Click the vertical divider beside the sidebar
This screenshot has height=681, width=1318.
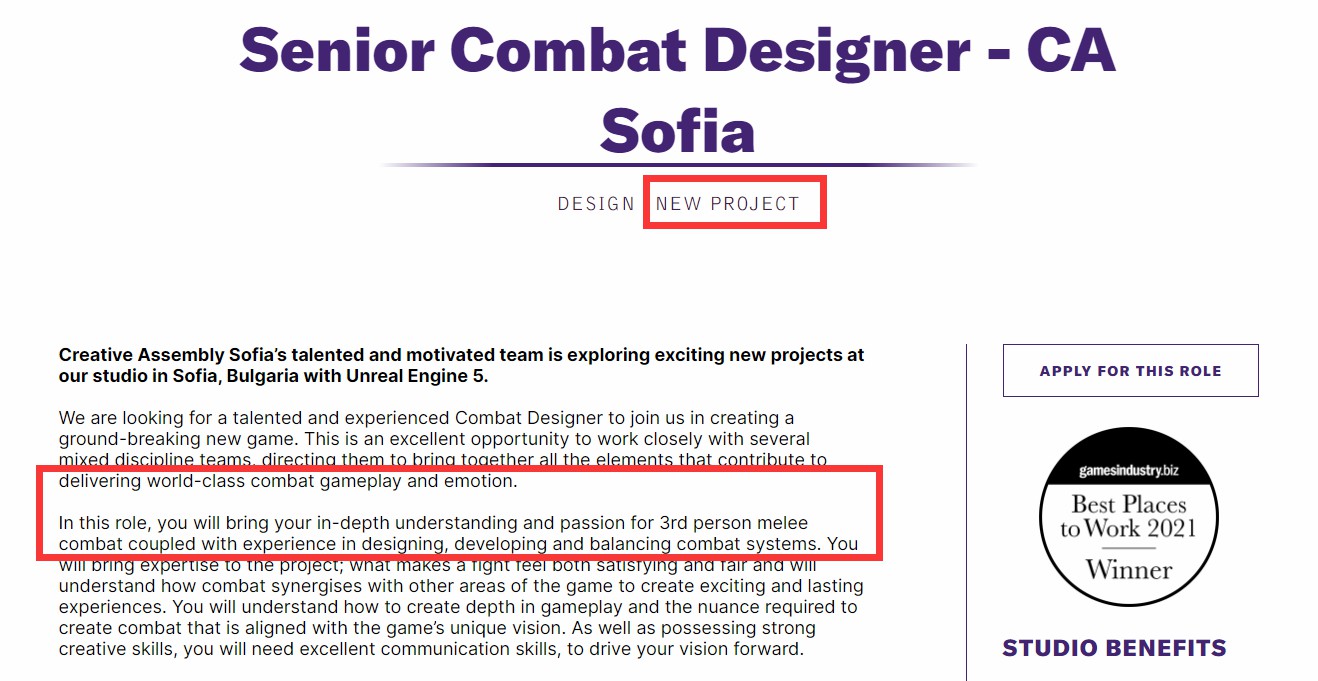point(967,512)
